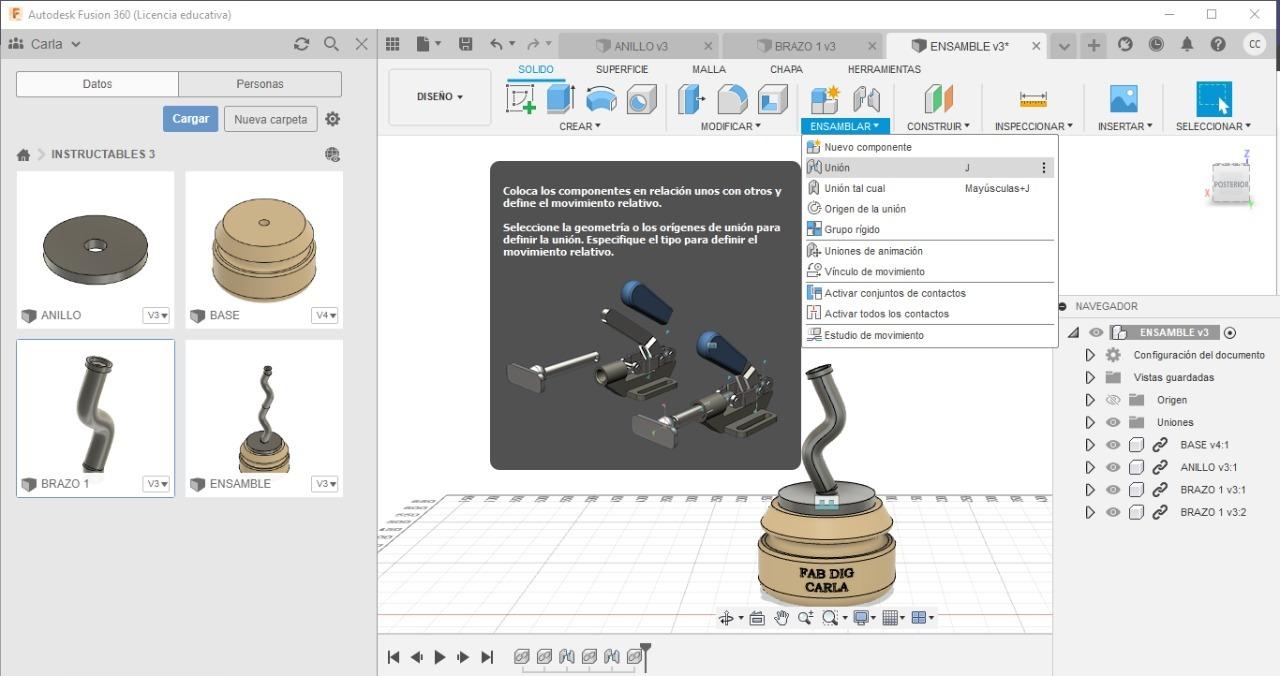Switch to the SUPERFICIE ribbon tab
The width and height of the screenshot is (1280, 676).
click(622, 69)
